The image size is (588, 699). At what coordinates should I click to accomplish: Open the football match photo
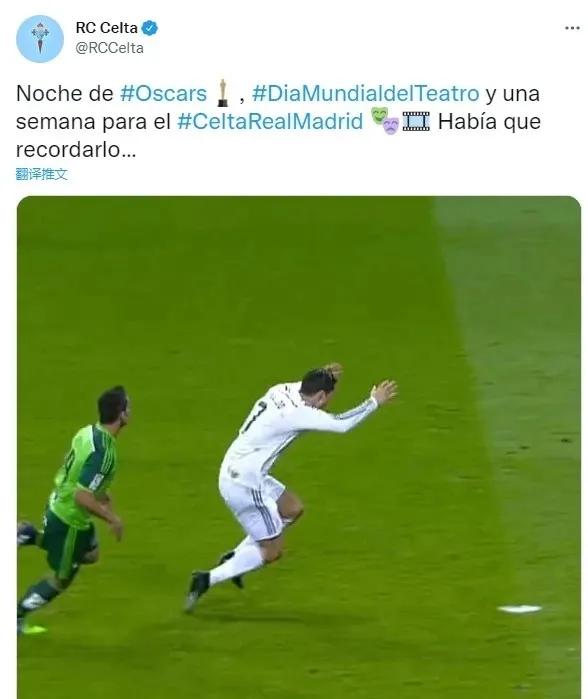[x=299, y=447]
